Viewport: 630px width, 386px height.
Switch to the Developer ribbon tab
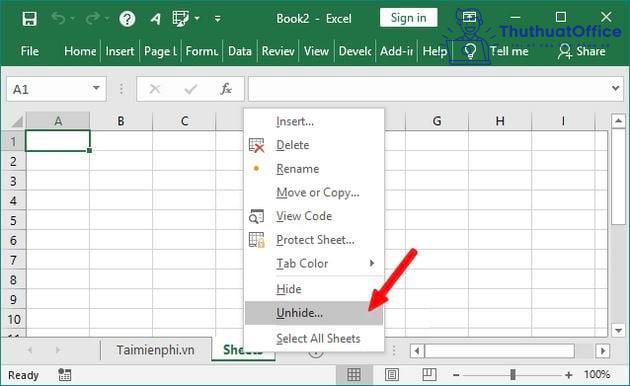click(x=355, y=51)
